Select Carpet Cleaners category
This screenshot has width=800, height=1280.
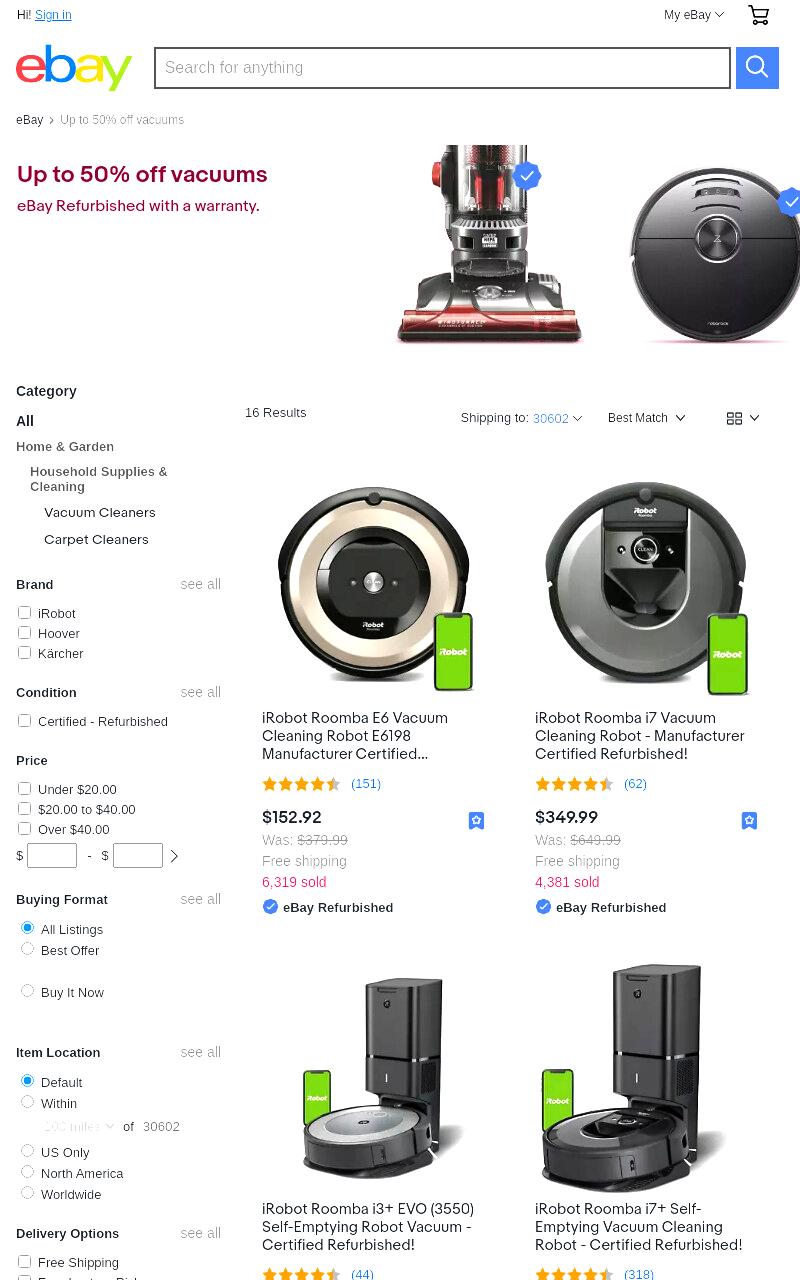point(96,539)
